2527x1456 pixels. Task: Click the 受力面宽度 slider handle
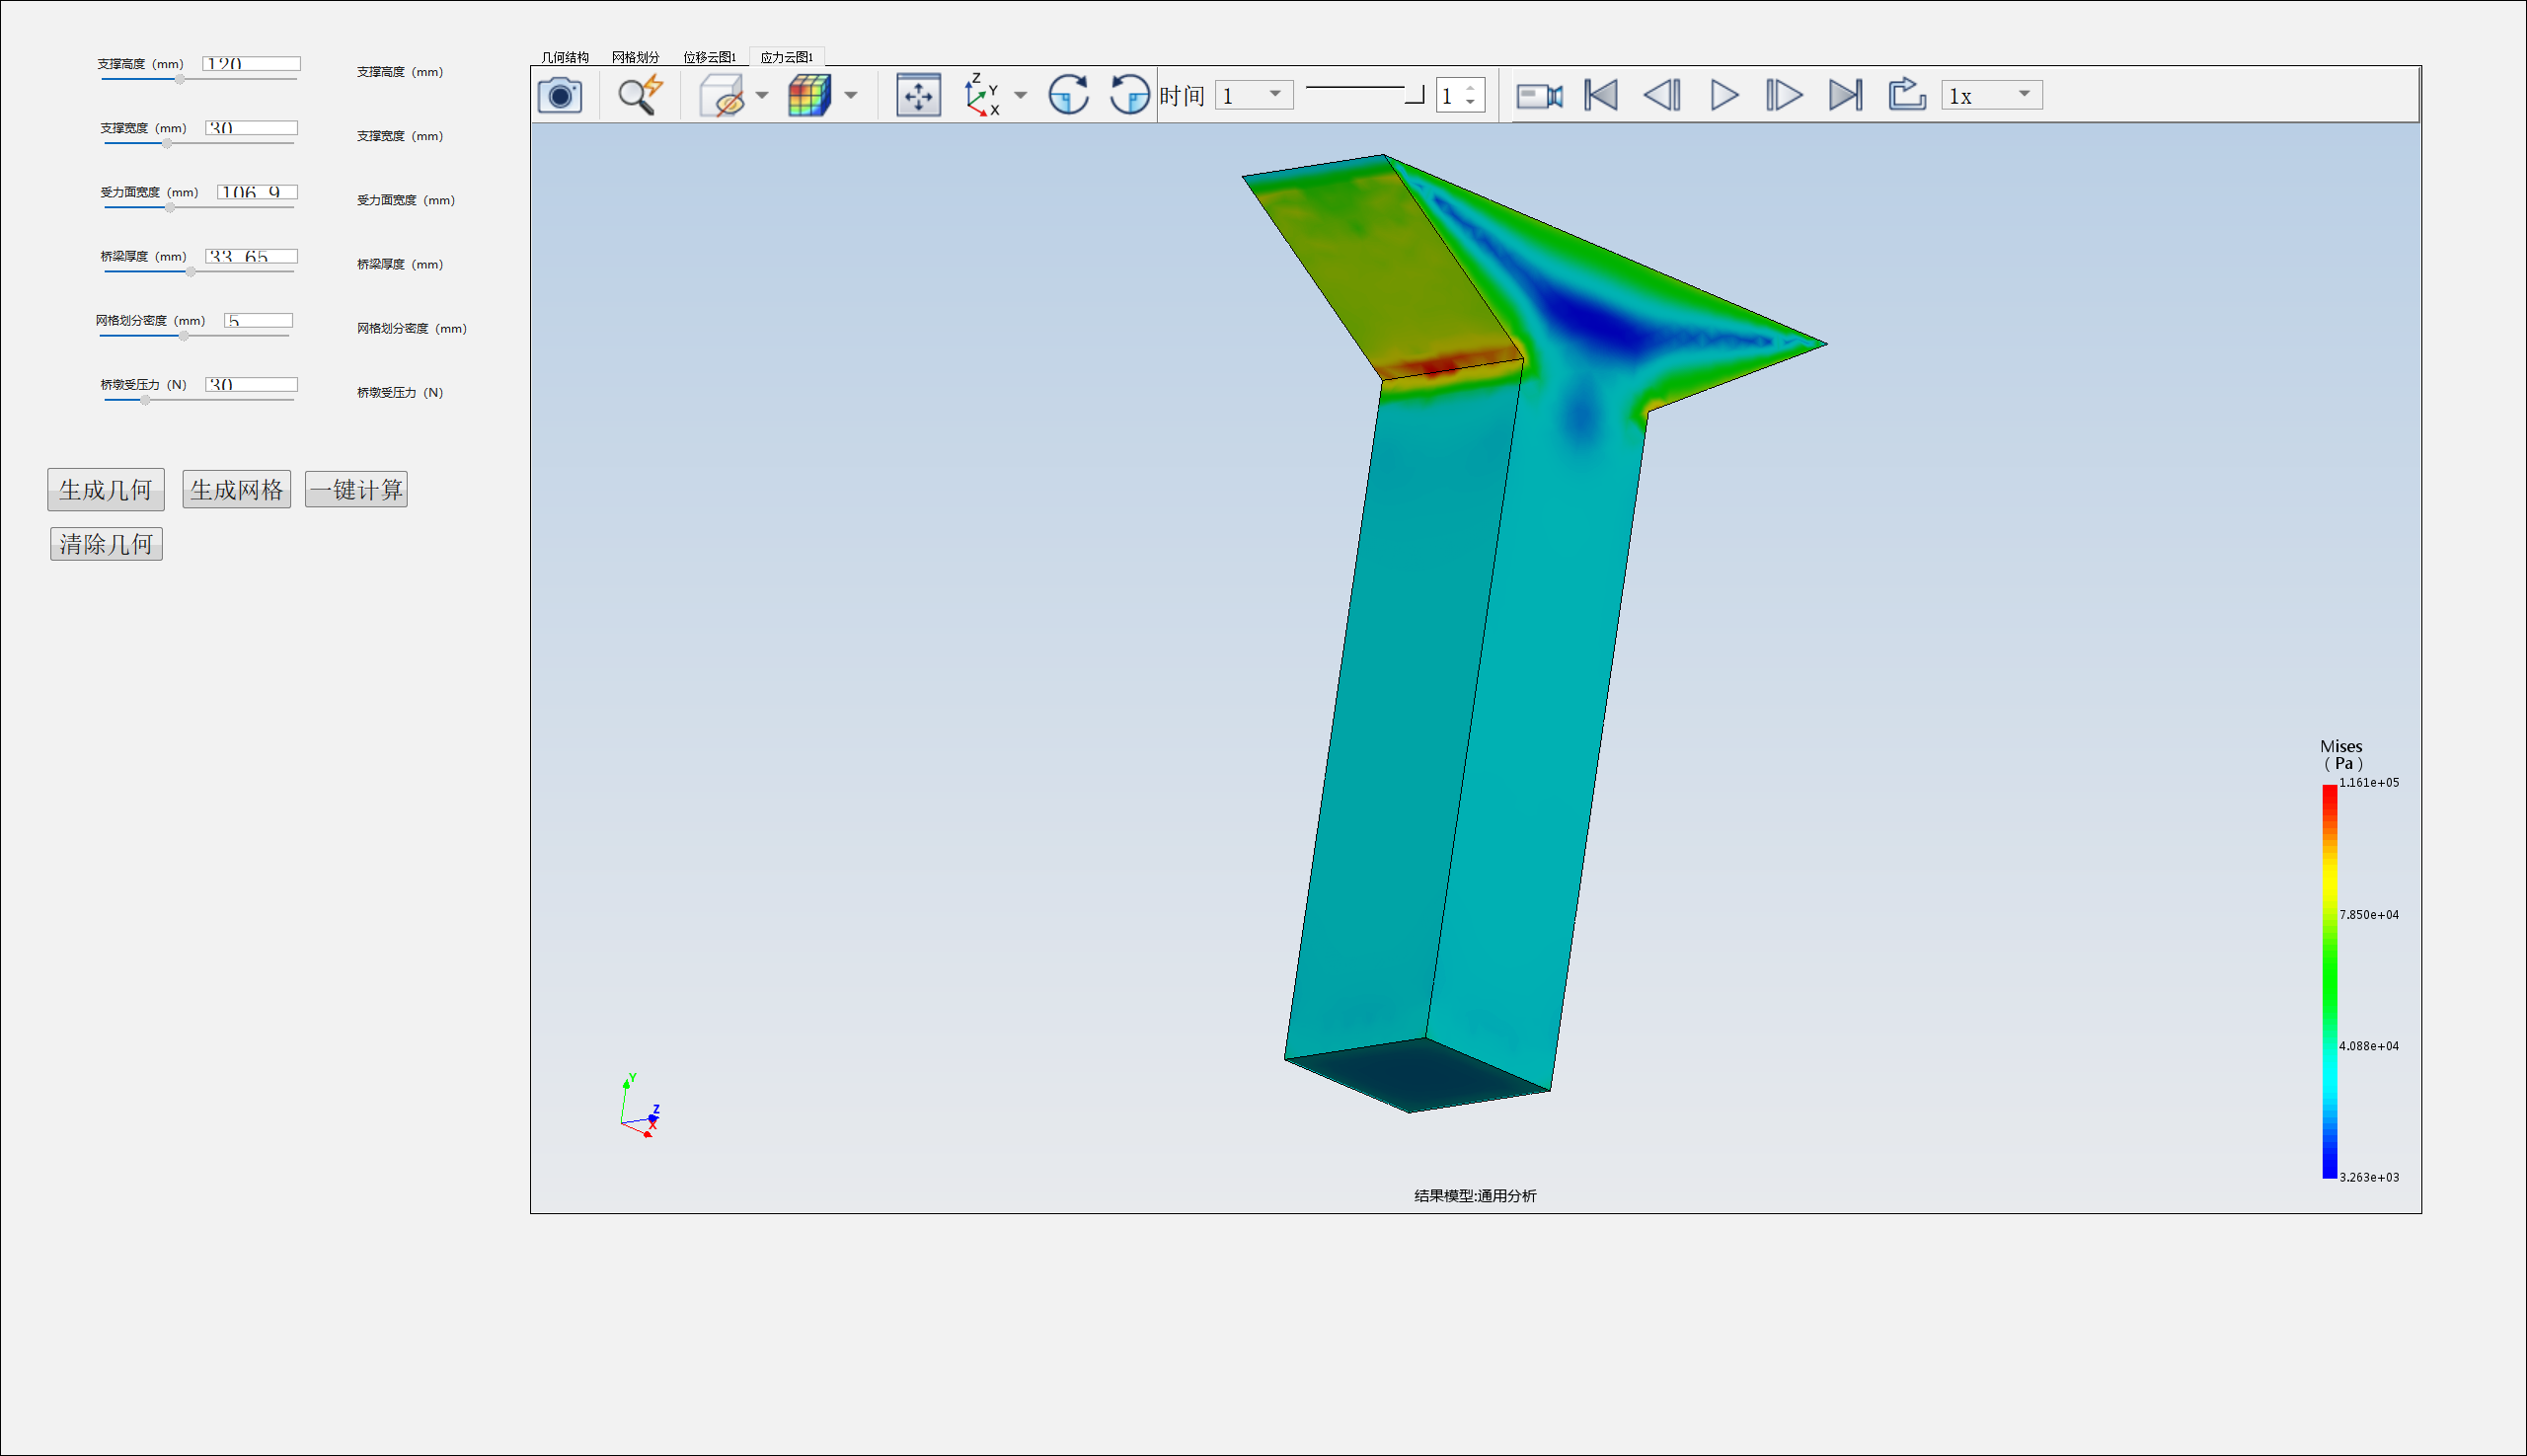click(170, 207)
